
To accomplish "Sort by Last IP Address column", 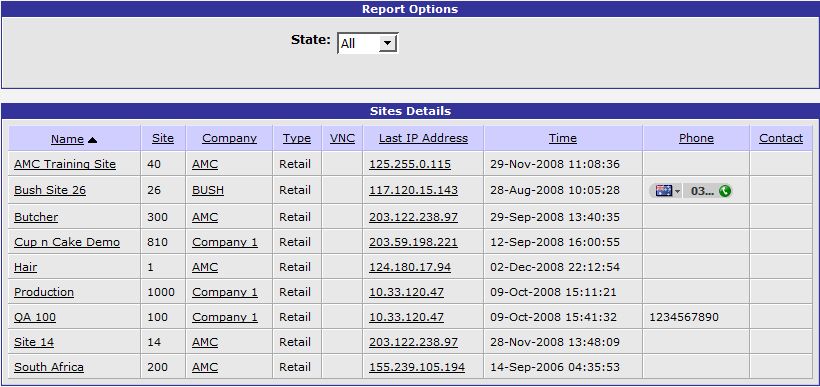I will click(x=423, y=139).
